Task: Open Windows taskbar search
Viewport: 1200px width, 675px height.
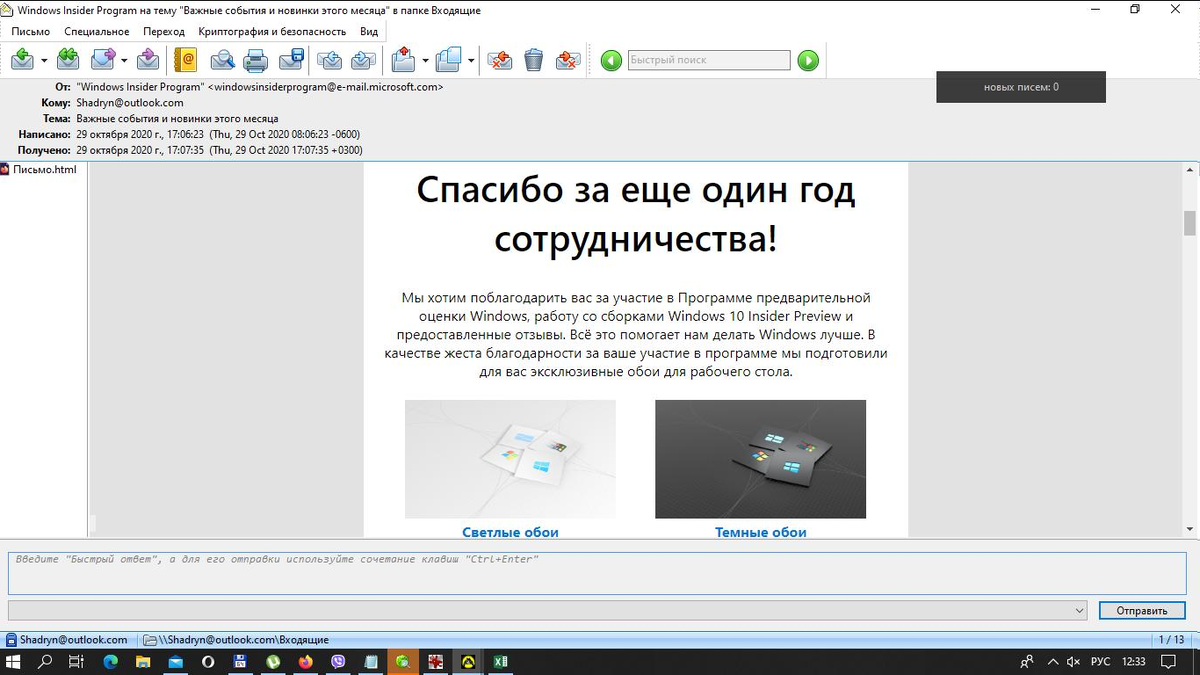Action: [x=45, y=662]
